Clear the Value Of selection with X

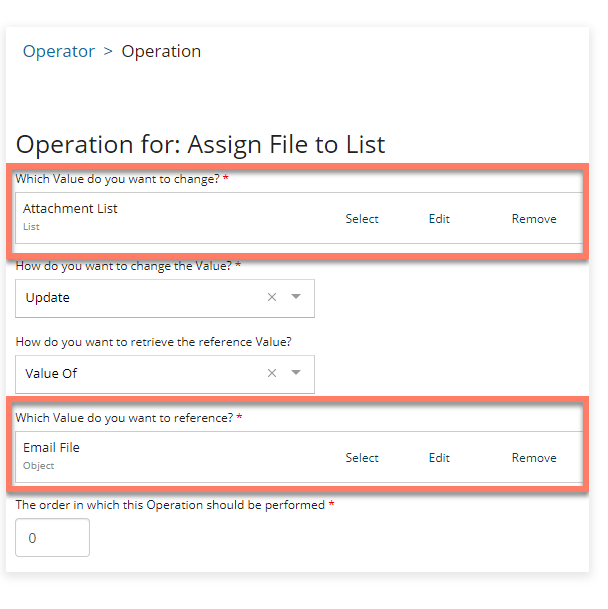click(x=272, y=373)
